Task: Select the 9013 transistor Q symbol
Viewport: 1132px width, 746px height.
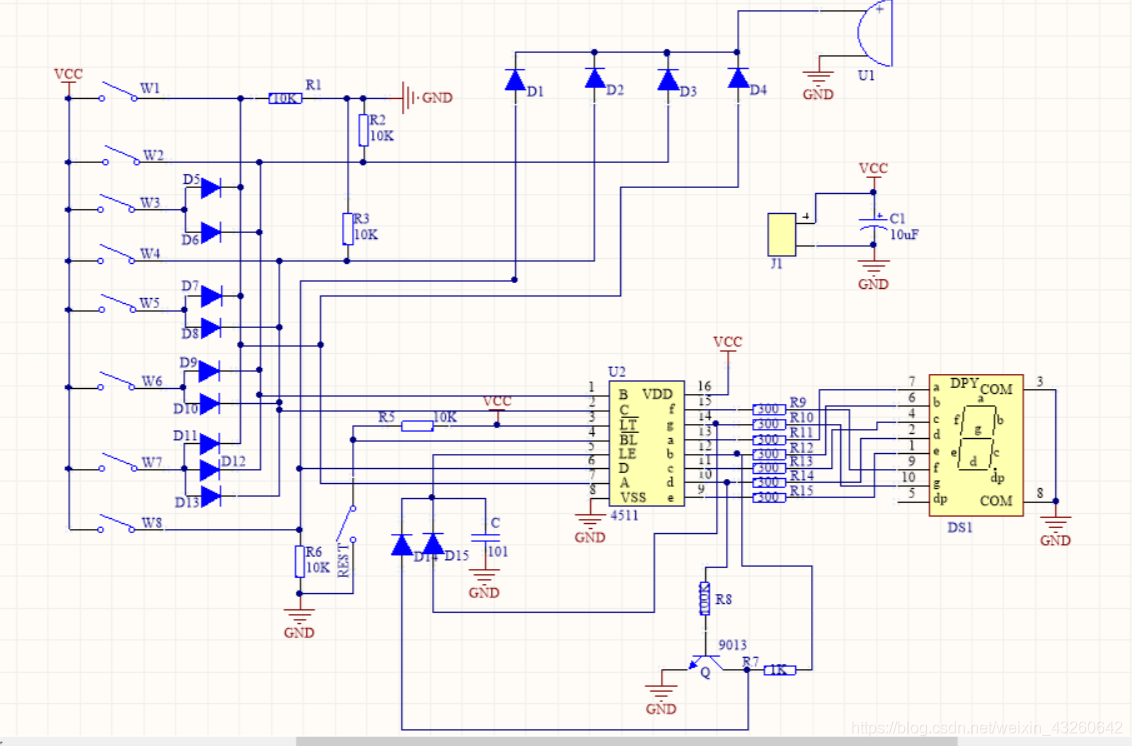Action: pyautogui.click(x=705, y=664)
